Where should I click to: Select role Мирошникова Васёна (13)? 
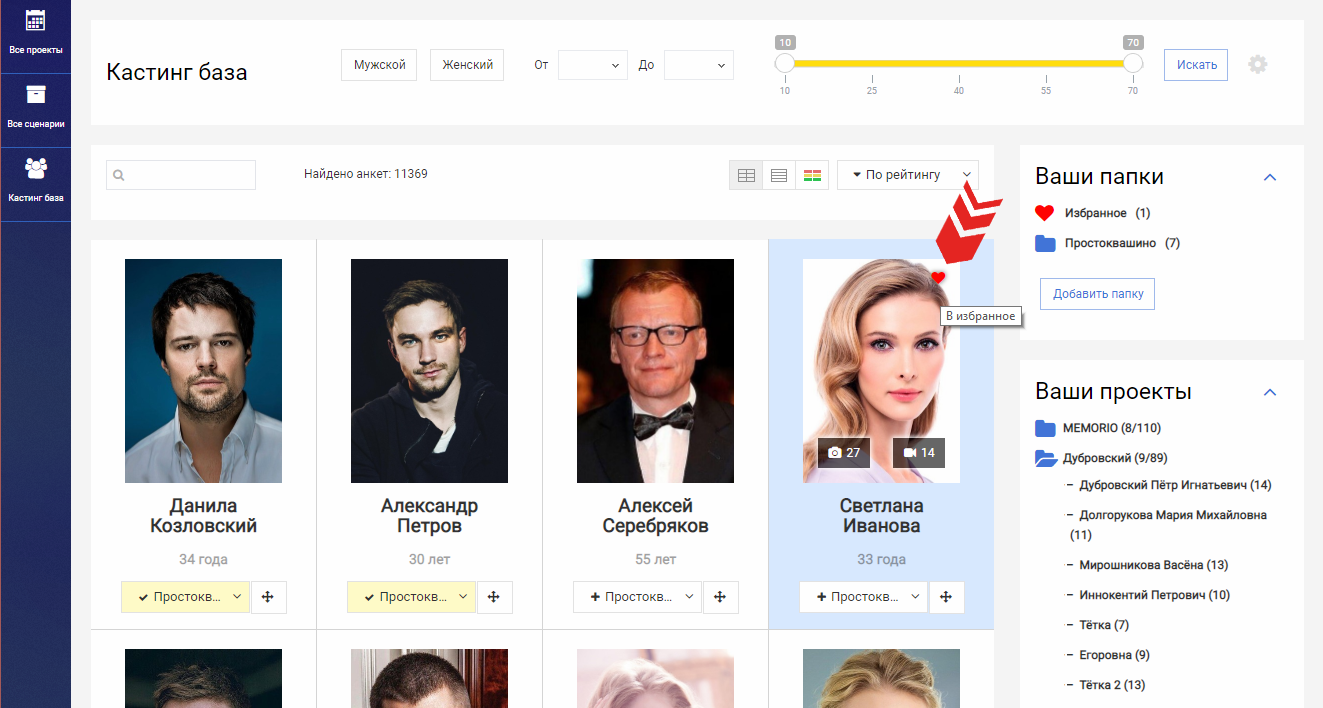click(x=1154, y=565)
